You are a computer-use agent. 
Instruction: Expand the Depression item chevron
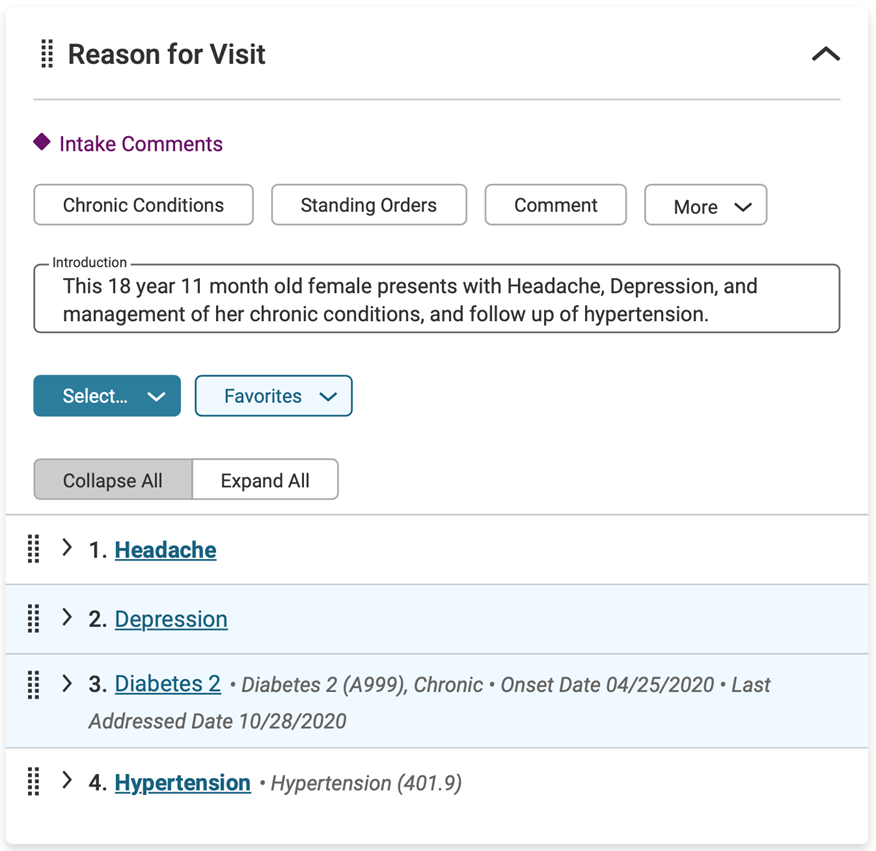coord(67,617)
